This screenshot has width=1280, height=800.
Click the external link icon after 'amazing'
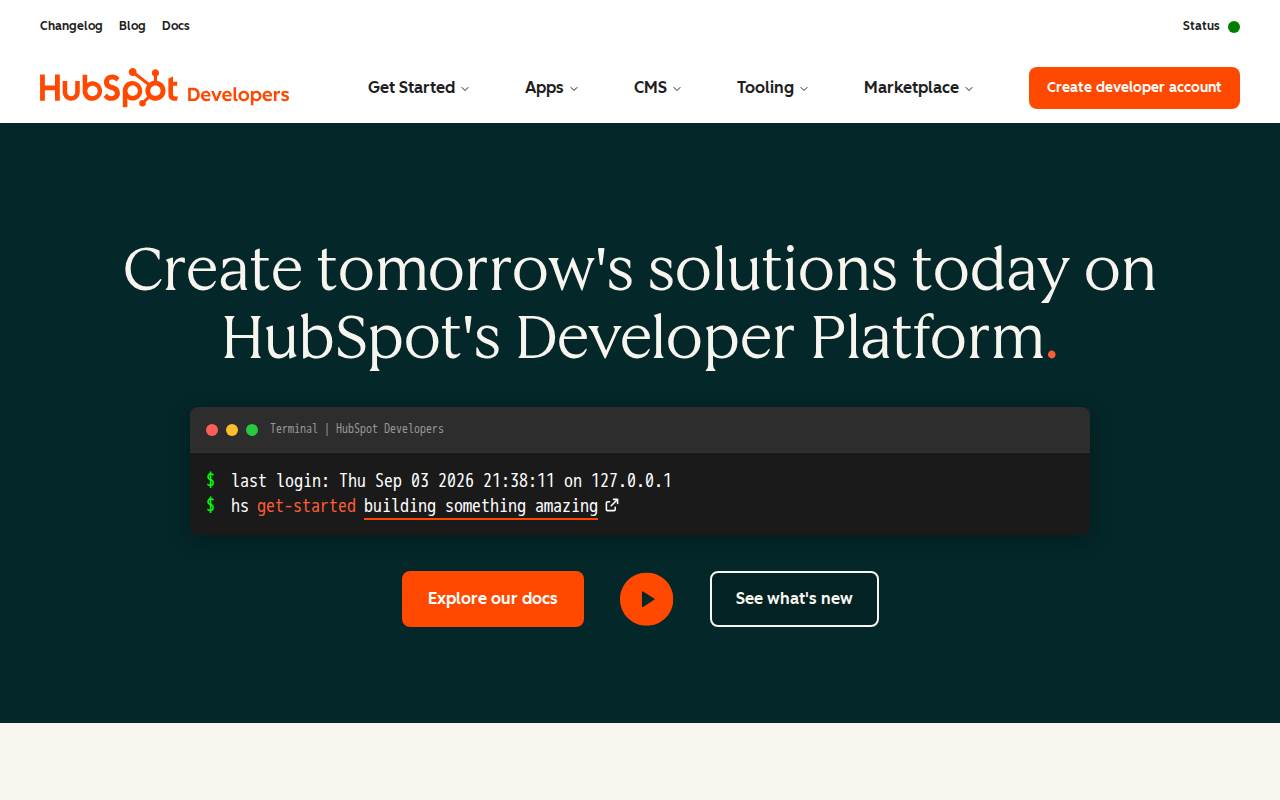[612, 505]
